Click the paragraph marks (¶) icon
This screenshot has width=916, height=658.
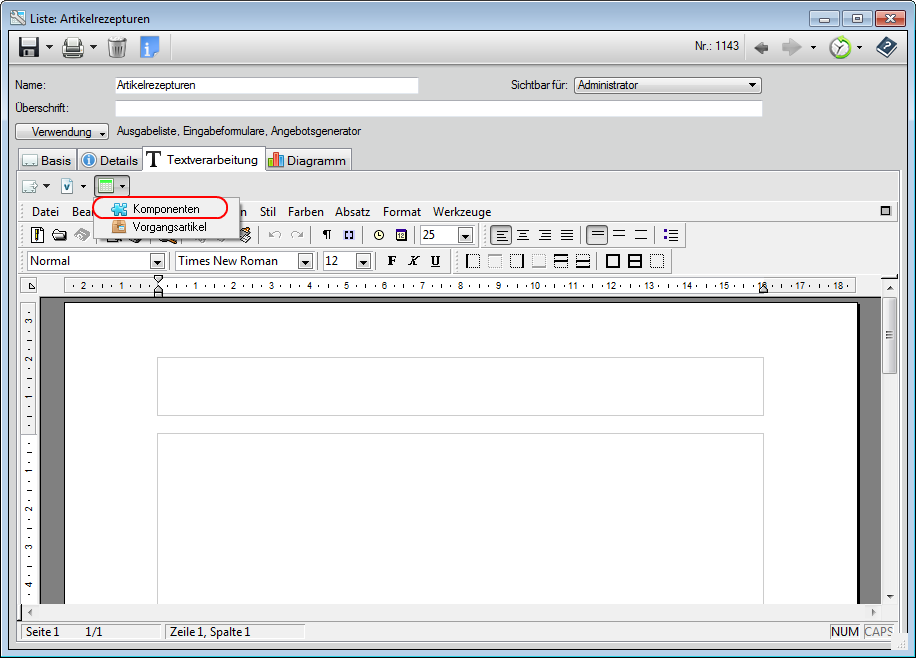coord(327,235)
